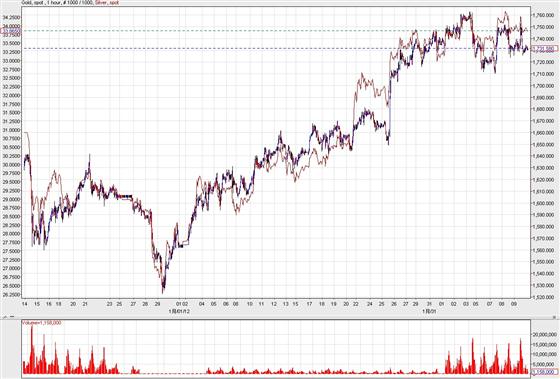The width and height of the screenshot is (560, 379).
Task: Click the small pin icon left of collapse dash
Action: pos(5,316)
